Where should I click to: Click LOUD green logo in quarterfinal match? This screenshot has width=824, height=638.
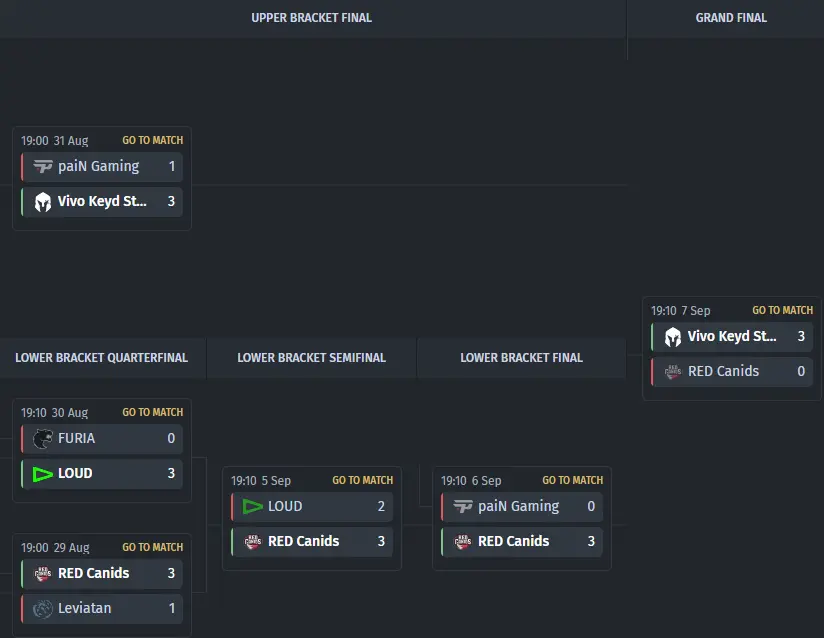tap(42, 474)
